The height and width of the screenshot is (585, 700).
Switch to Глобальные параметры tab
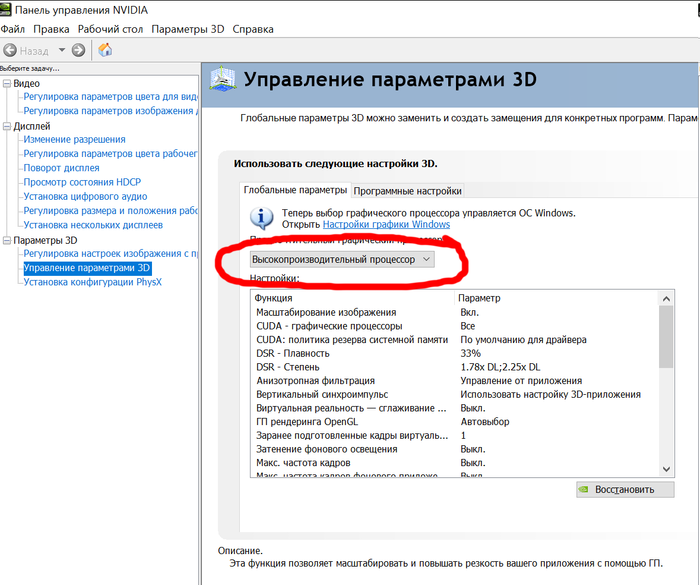tap(295, 190)
